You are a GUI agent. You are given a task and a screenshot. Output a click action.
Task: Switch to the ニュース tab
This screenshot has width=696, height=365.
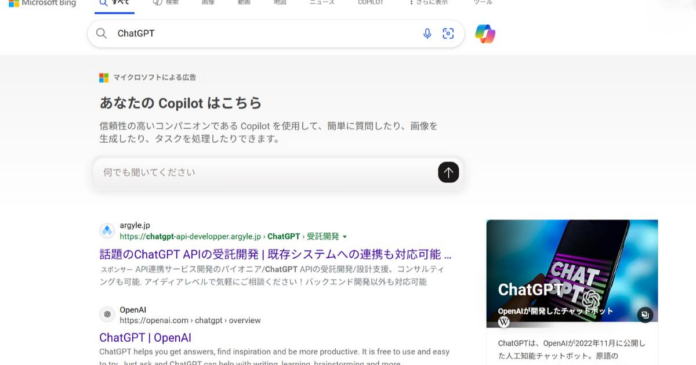click(x=322, y=3)
